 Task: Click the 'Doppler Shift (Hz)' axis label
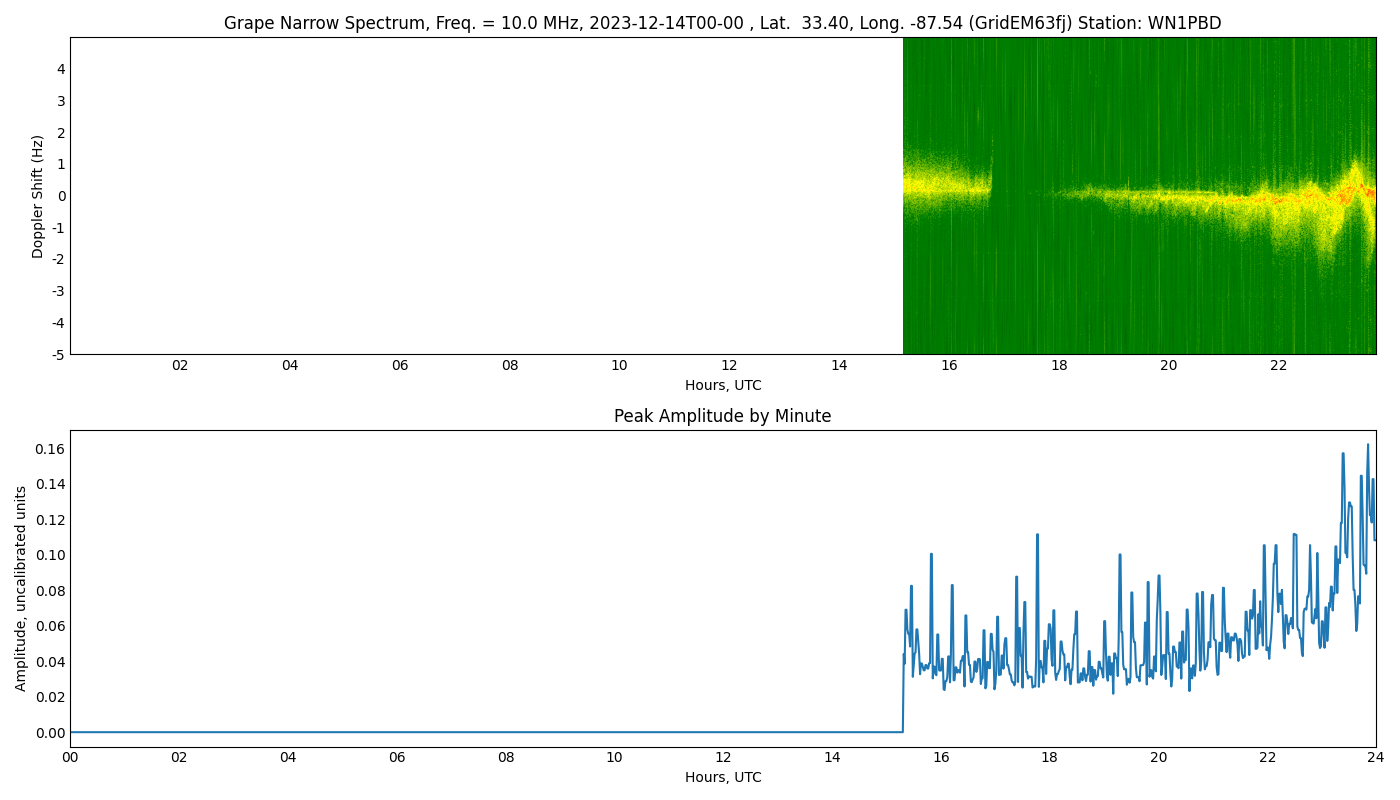[x=38, y=196]
